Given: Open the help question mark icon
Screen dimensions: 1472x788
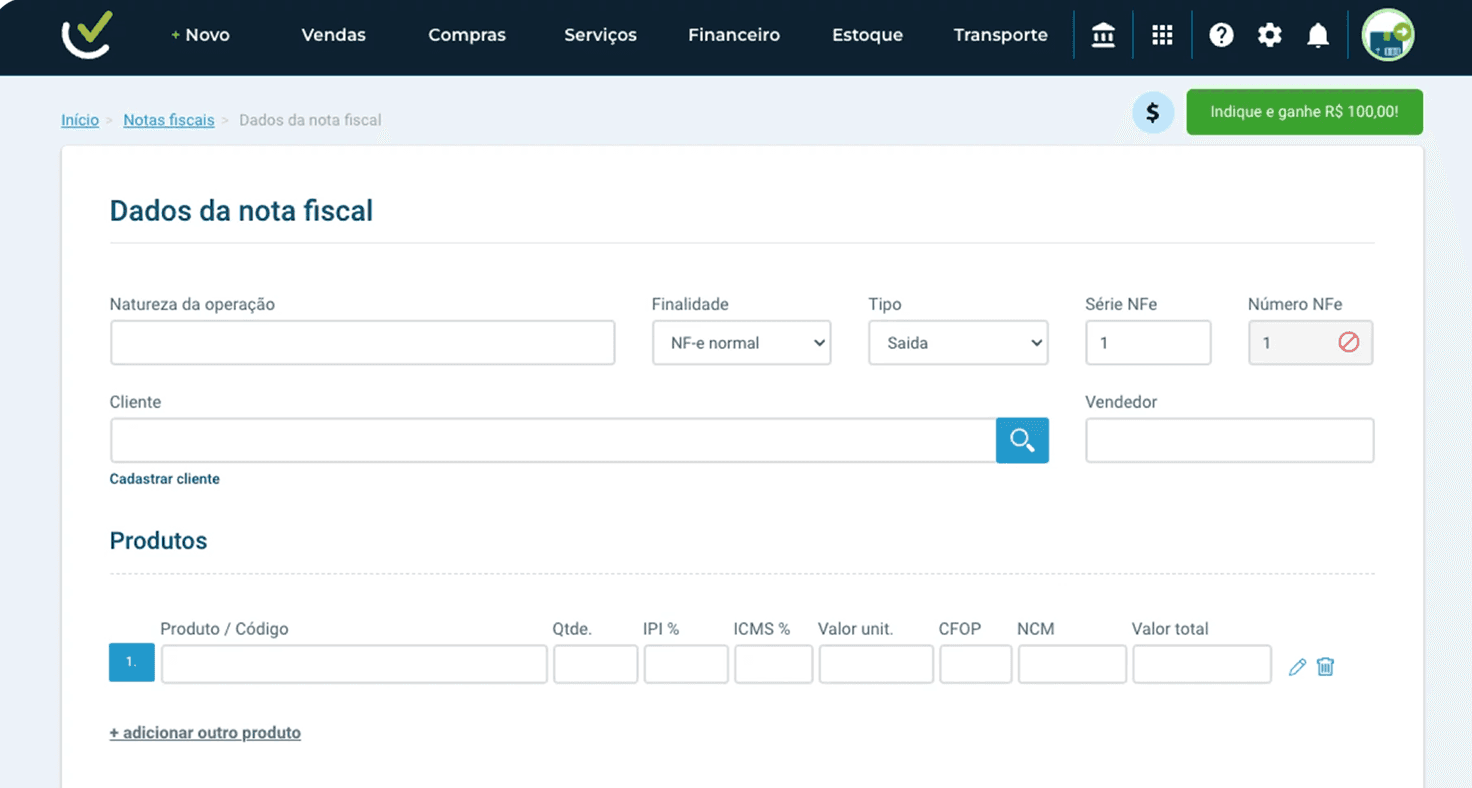Looking at the screenshot, I should (x=1221, y=36).
